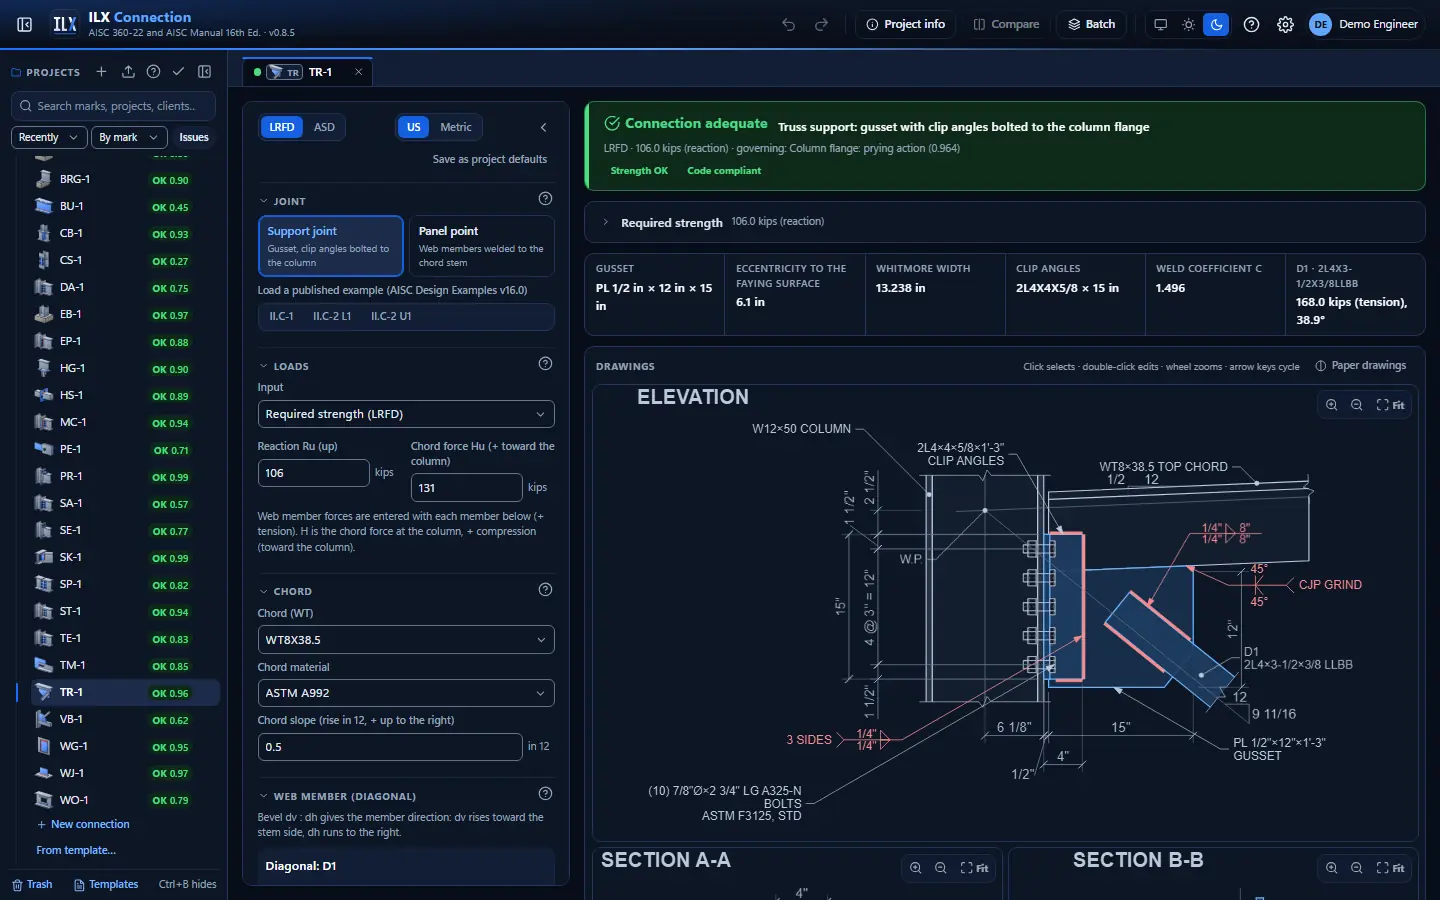Viewport: 1440px width, 900px height.
Task: Open the Demo Engineer account menu
Action: coord(1364,24)
